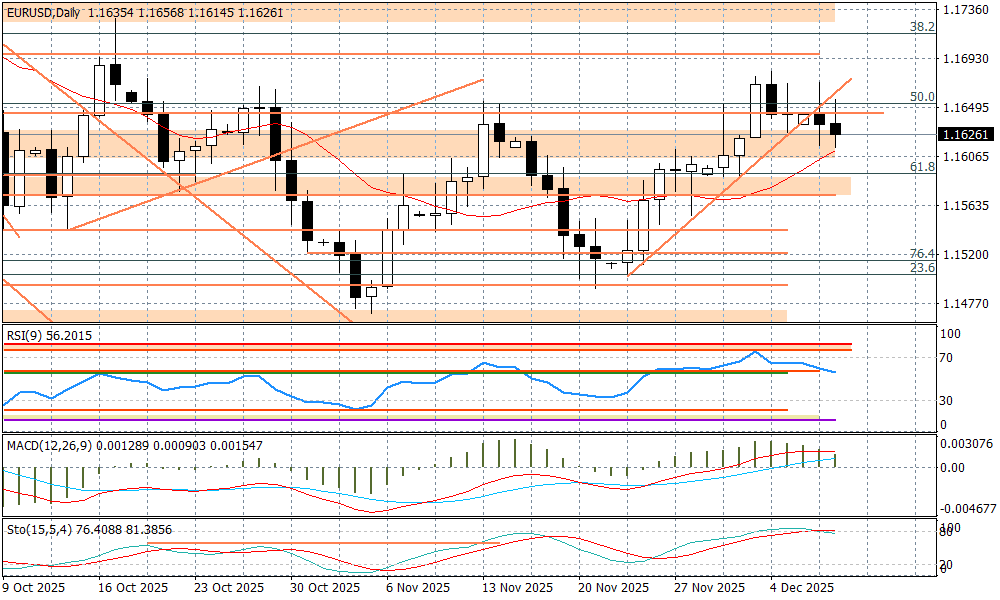Select the 23.6 Fibonacci level label
Screen dimensions: 1000x600
coord(921,268)
